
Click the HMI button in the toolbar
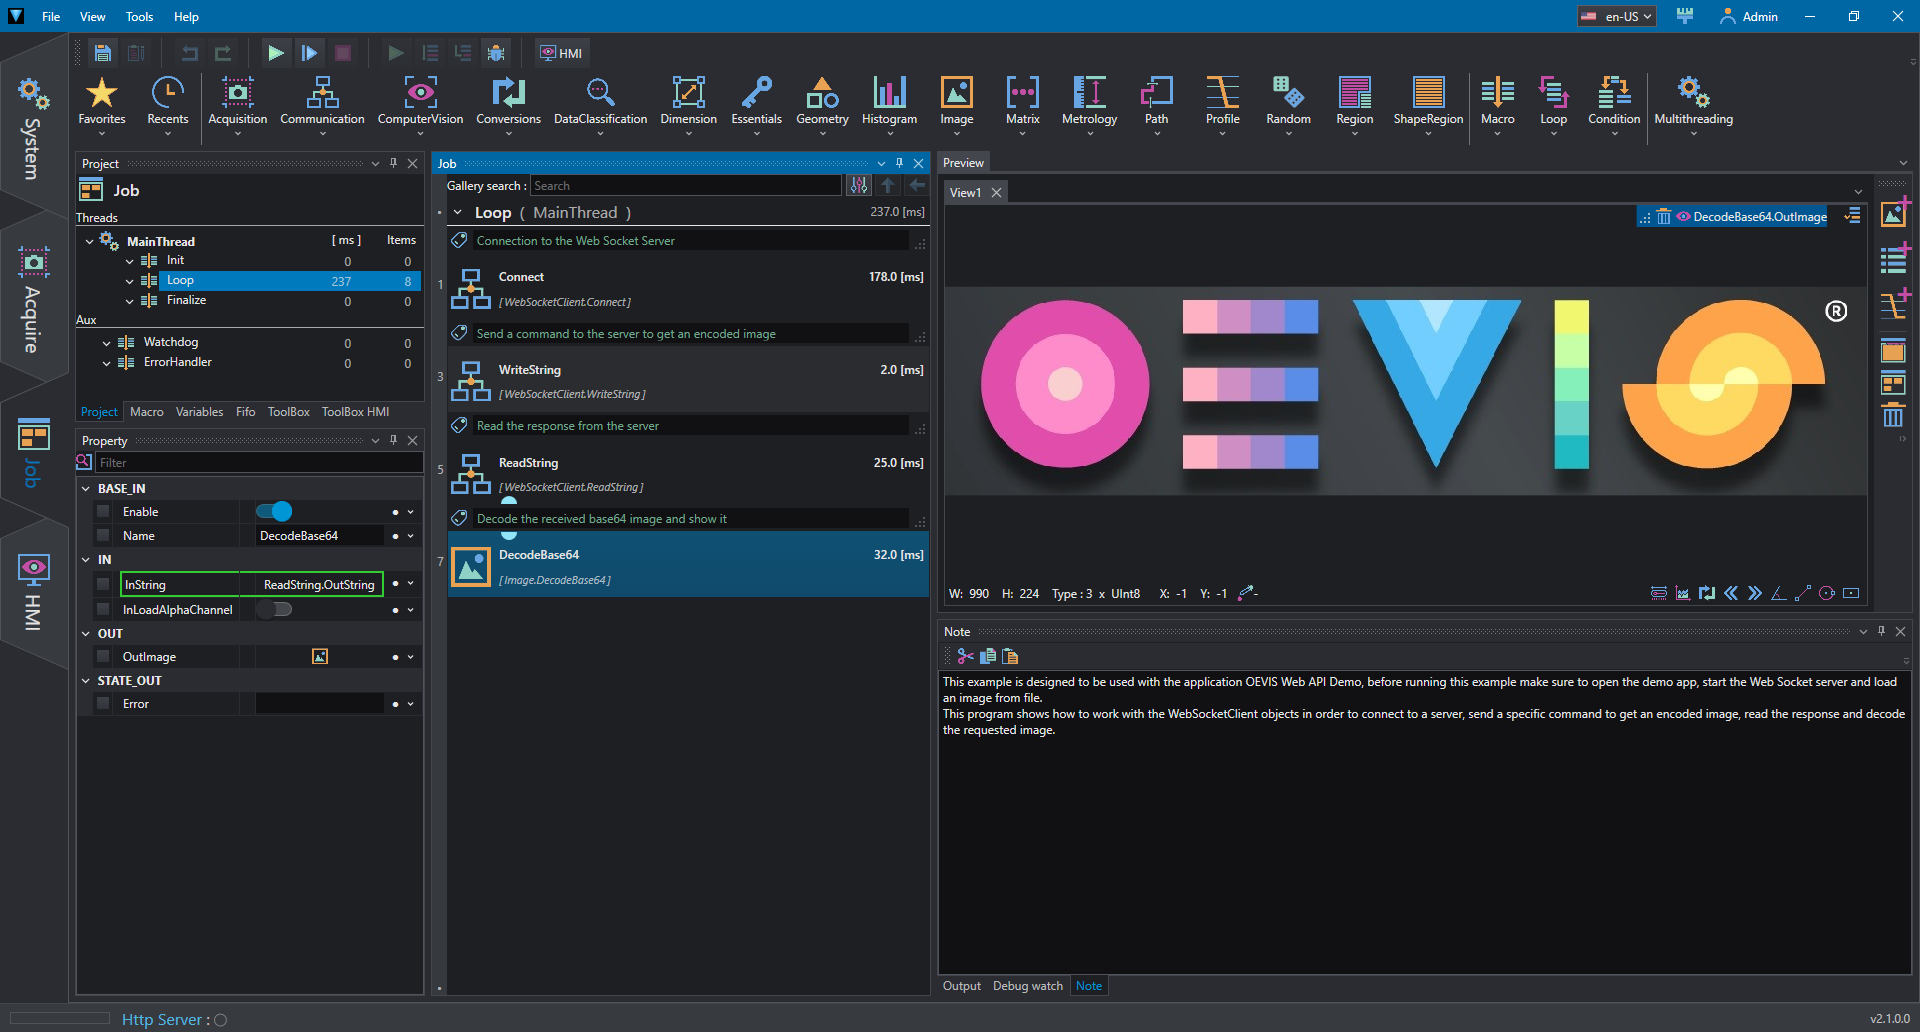coord(561,53)
